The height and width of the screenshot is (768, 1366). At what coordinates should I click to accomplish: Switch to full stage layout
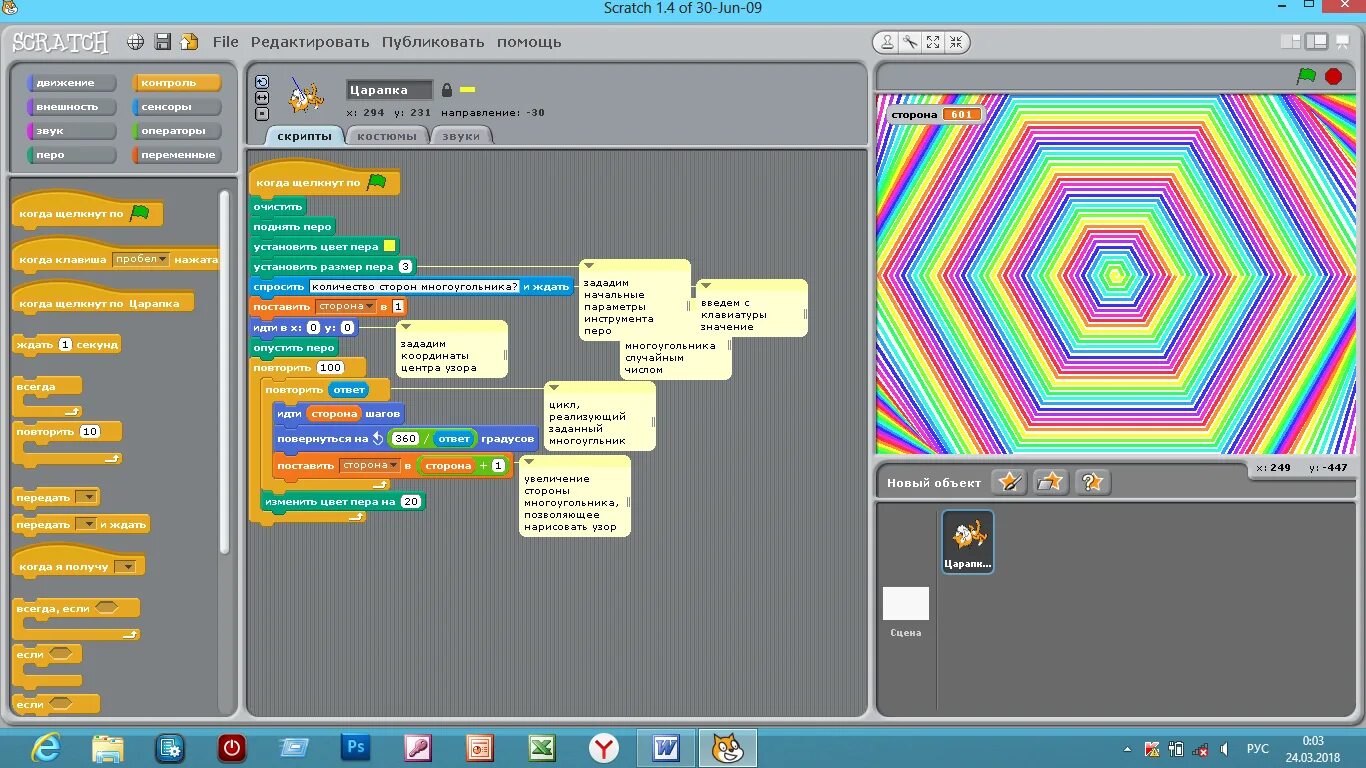(x=1317, y=42)
